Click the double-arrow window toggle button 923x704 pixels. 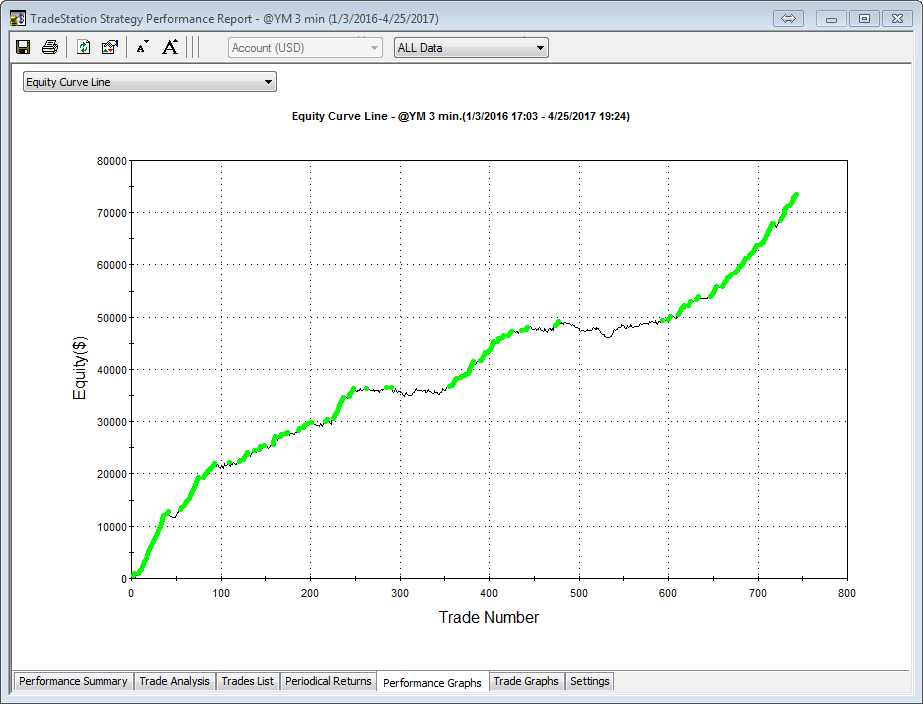[x=788, y=19]
